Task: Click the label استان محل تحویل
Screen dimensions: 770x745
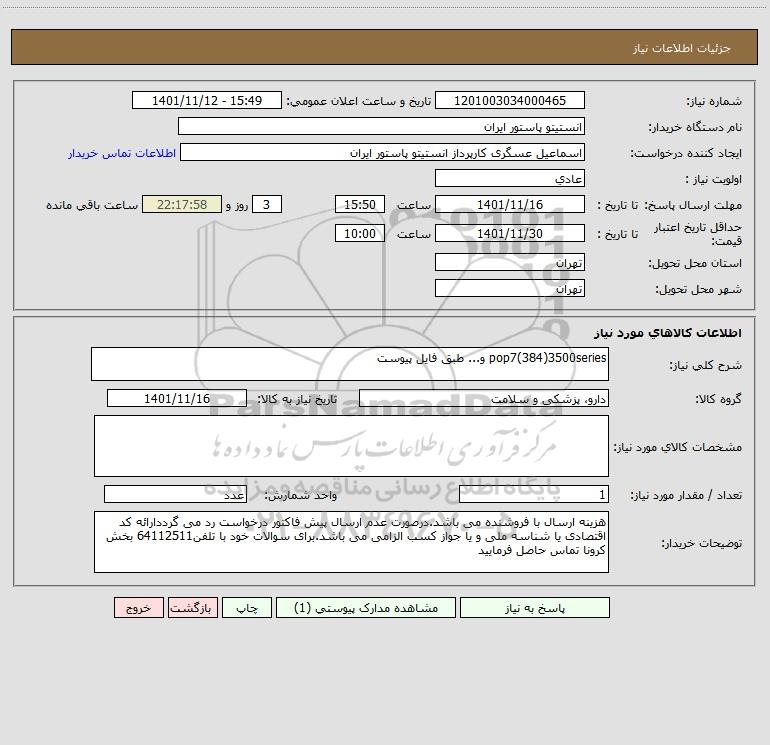Action: pos(695,264)
